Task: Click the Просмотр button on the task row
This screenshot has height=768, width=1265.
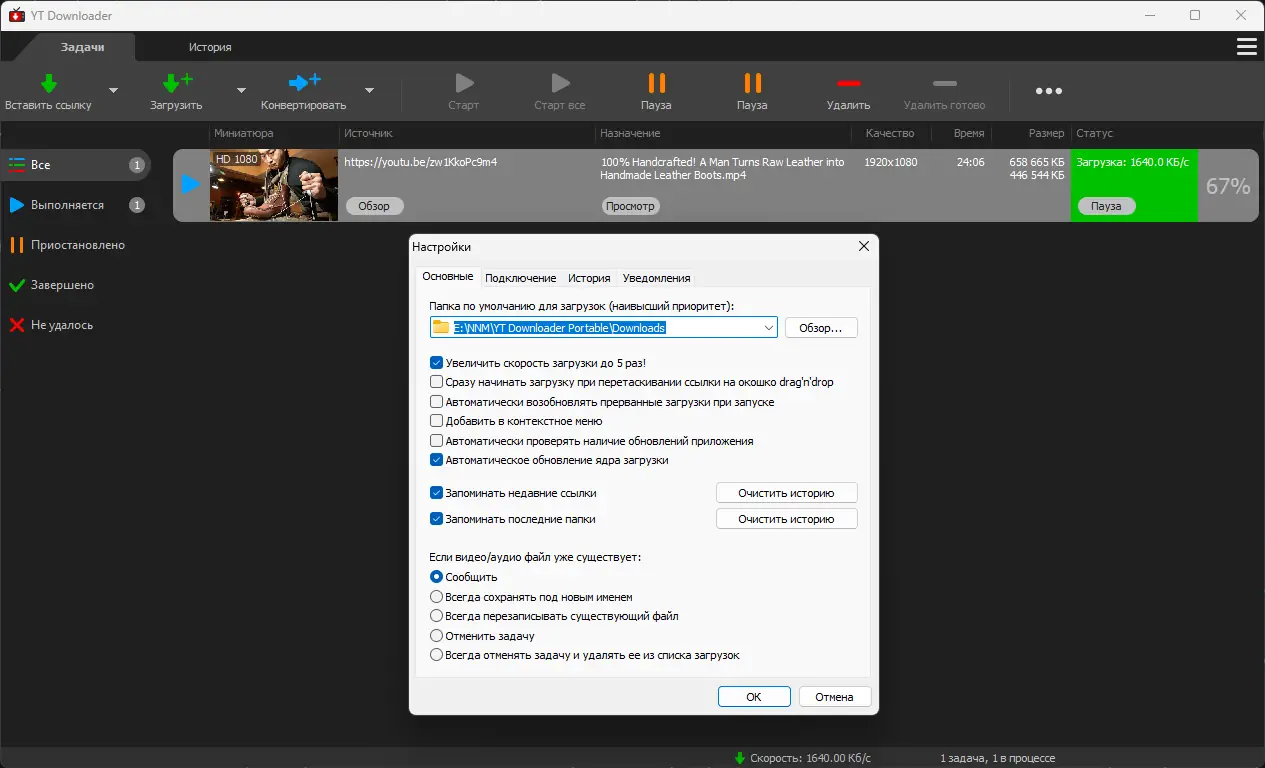Action: tap(630, 206)
